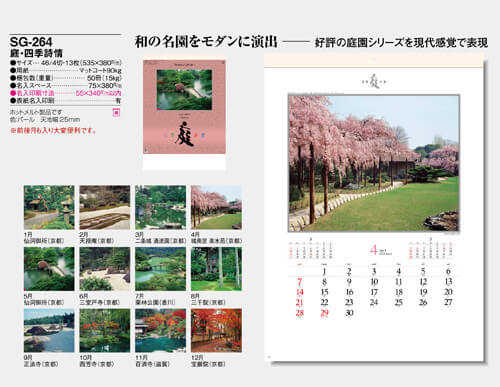Click the 天地幅25mm note
Viewport: 500px width, 387px height.
click(60, 119)
